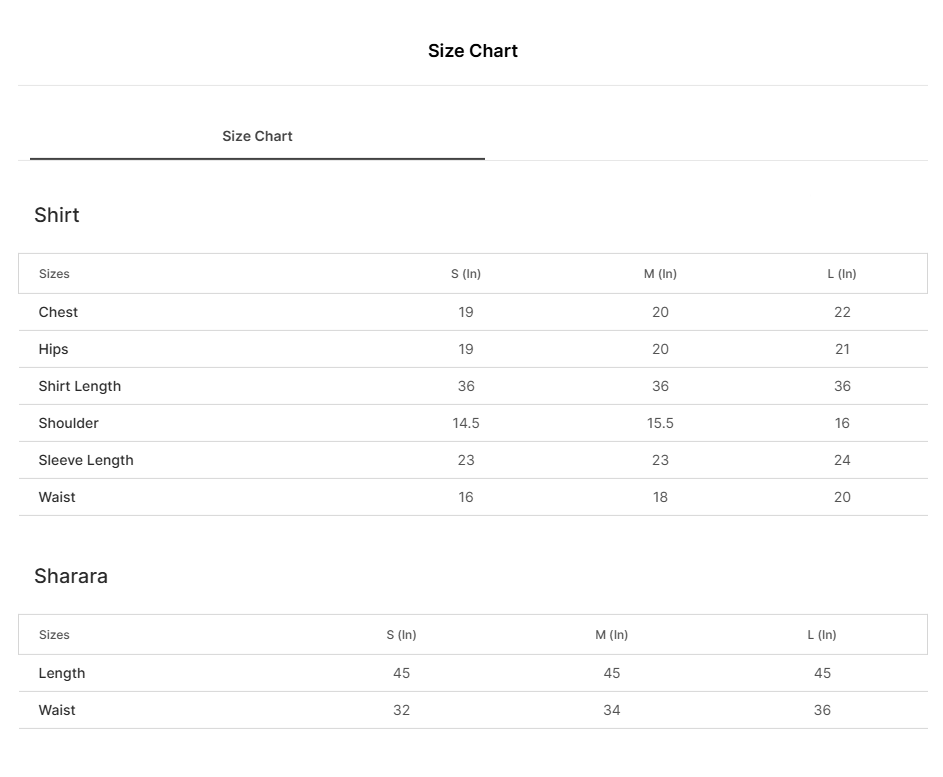Screen dimensions: 943x777
Task: Click the Shoulder row label
Action: point(69,423)
